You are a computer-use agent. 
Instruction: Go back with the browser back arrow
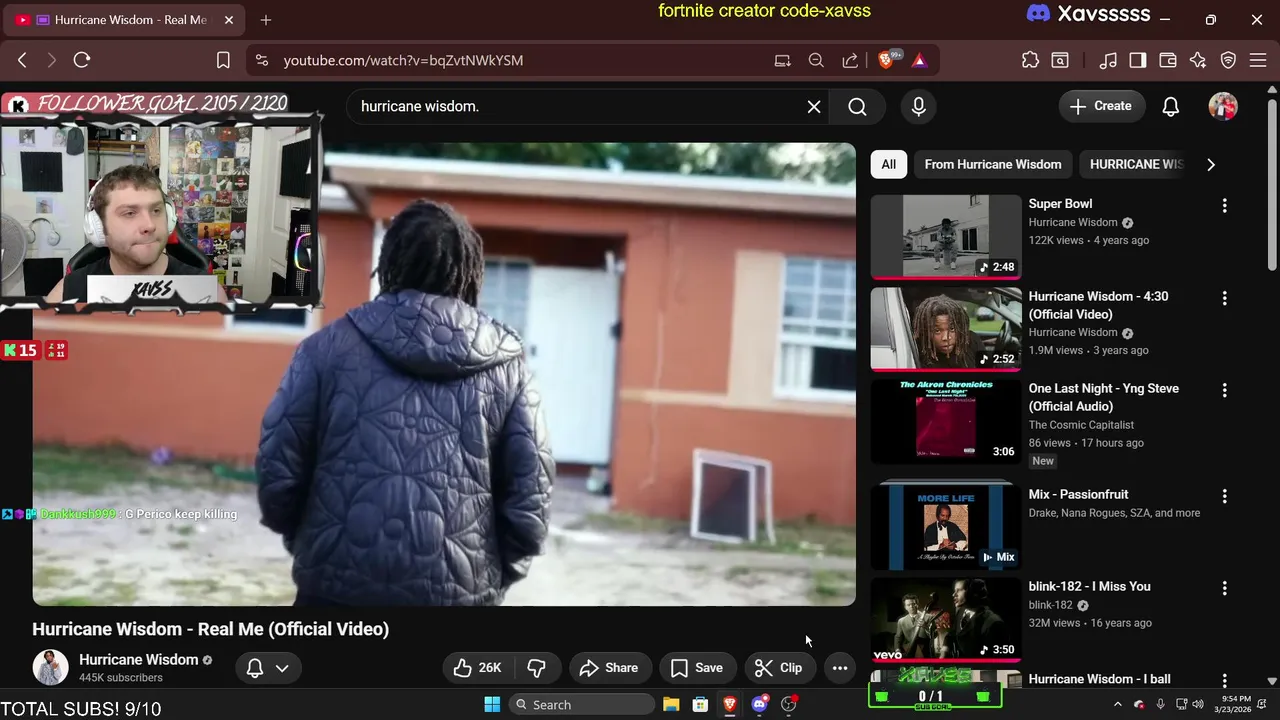[22, 60]
